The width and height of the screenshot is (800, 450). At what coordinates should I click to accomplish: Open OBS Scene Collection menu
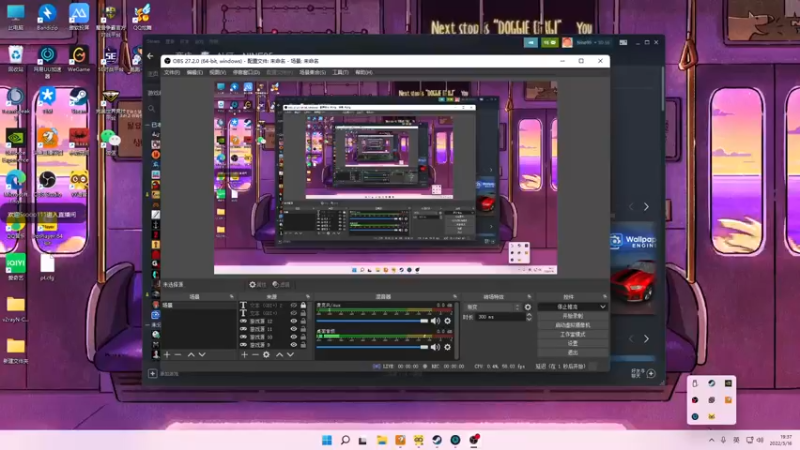(312, 72)
